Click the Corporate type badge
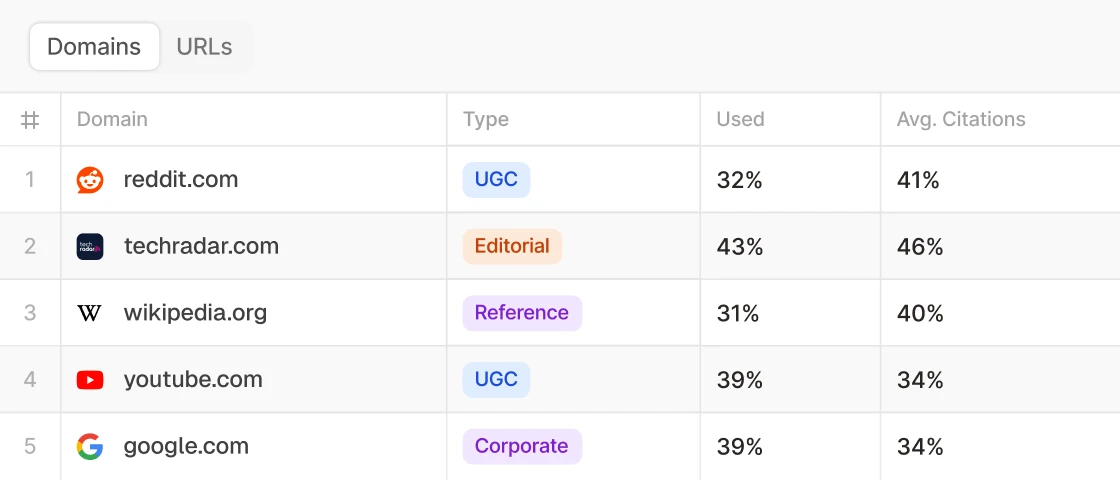1120x480 pixels. tap(521, 447)
